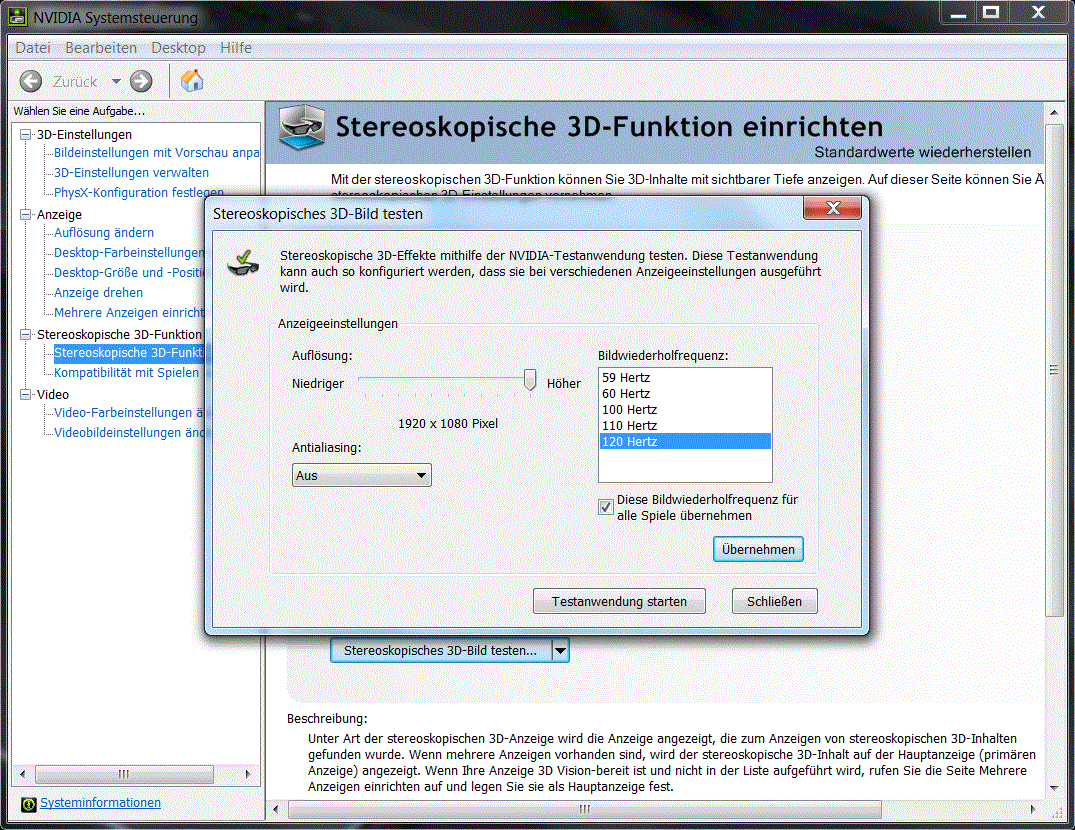Open the Hilfe menu
This screenshot has width=1075, height=830.
tap(236, 48)
